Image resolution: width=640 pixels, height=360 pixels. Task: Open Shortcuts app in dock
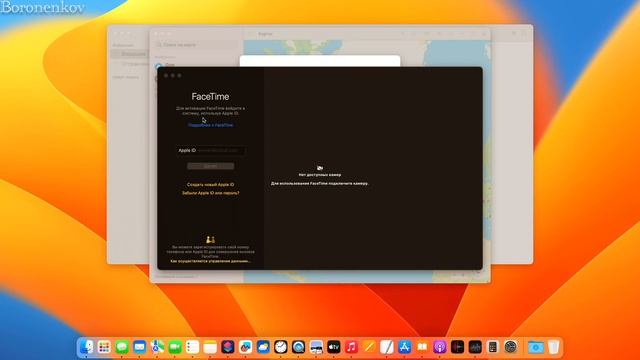[x=228, y=347]
